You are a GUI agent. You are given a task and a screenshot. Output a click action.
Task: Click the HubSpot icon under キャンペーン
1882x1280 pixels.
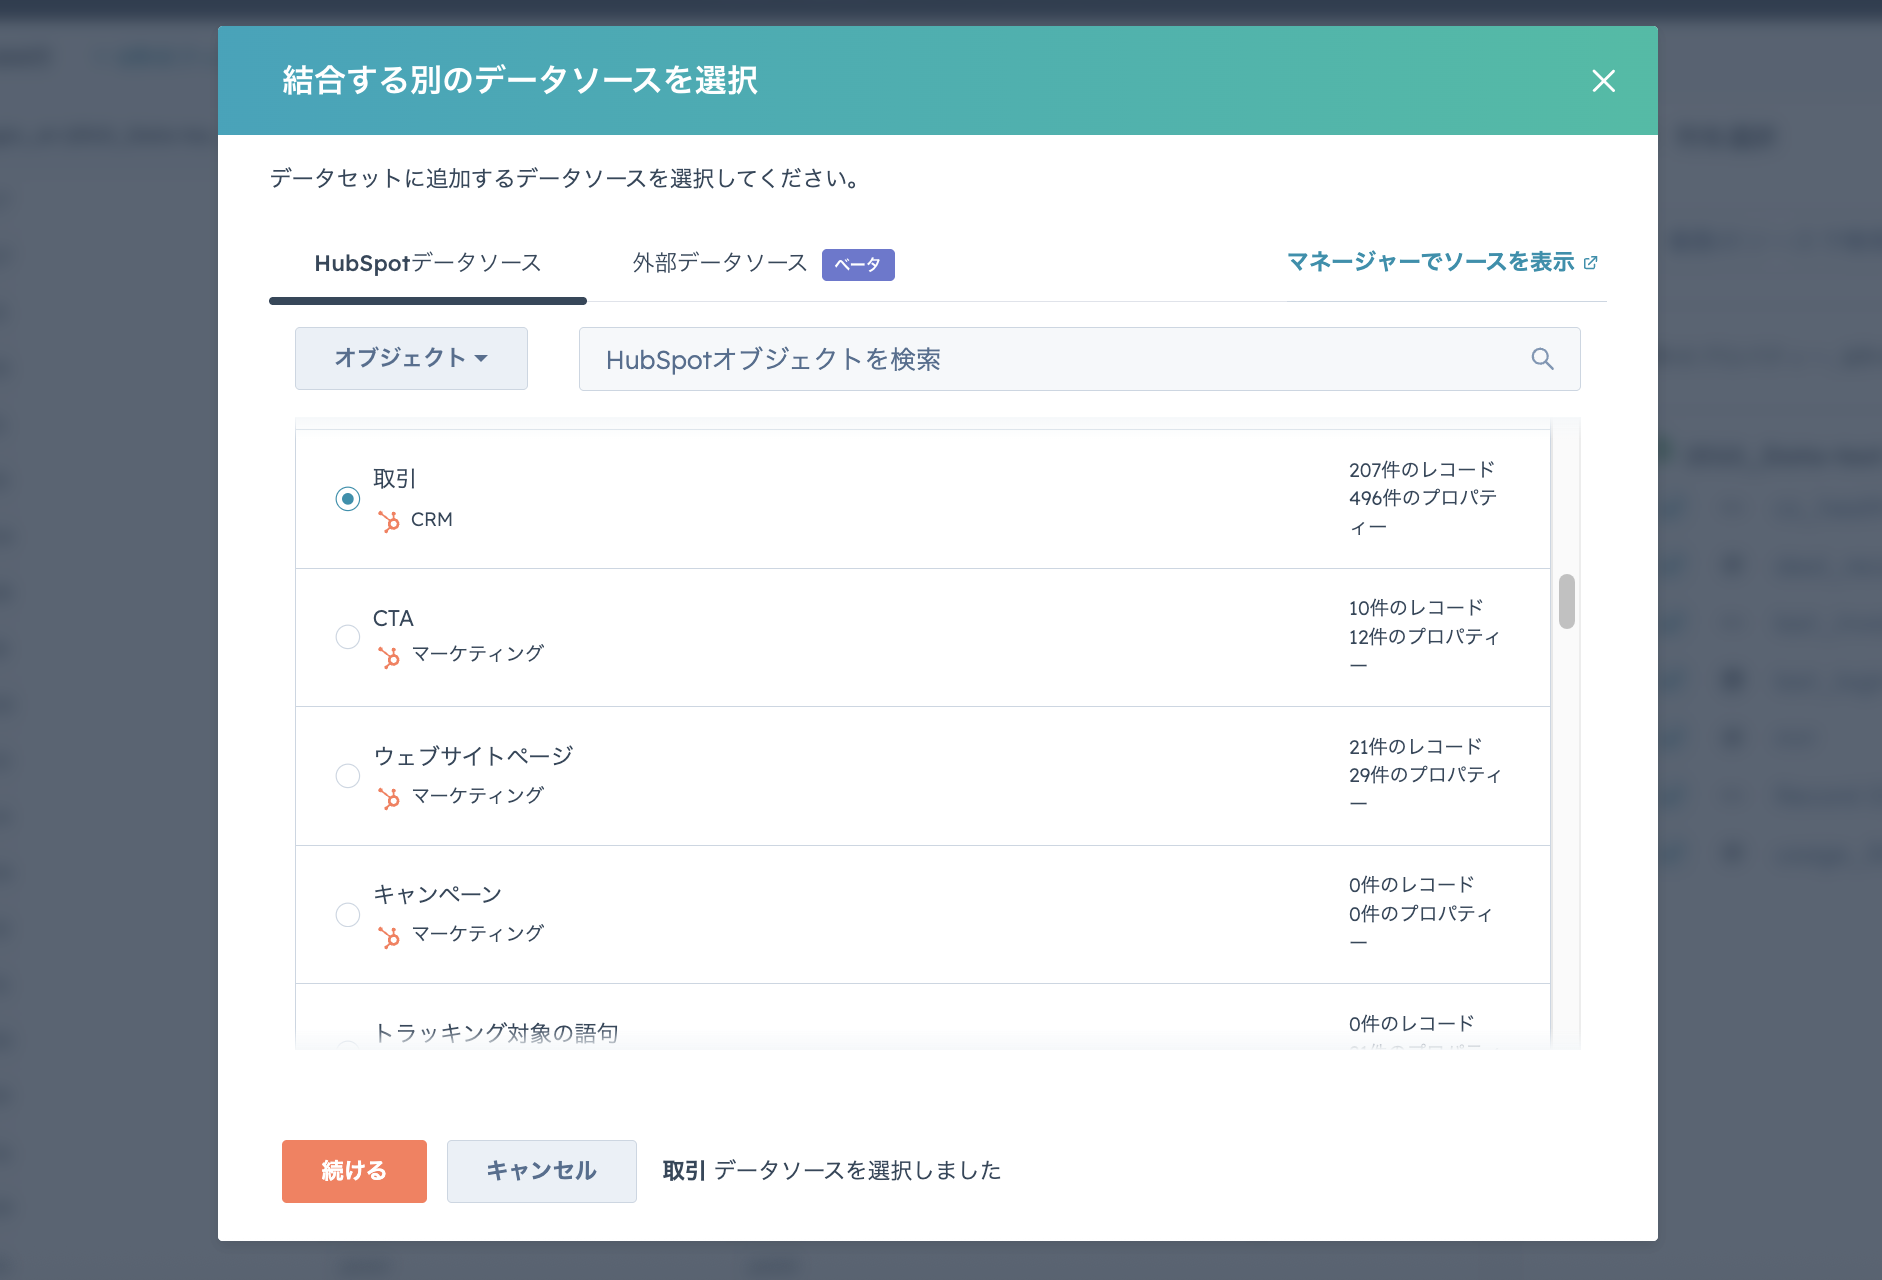[x=389, y=936]
